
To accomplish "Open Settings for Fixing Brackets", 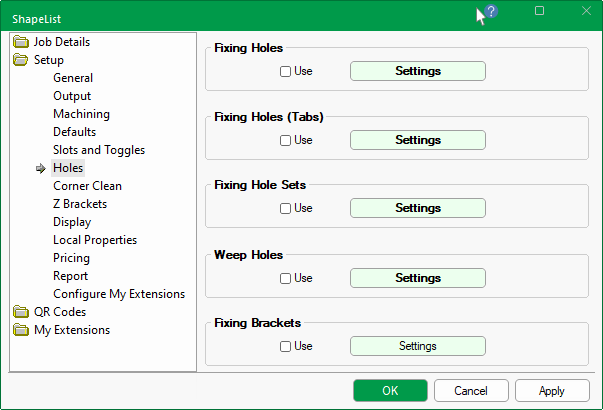I will (x=417, y=346).
